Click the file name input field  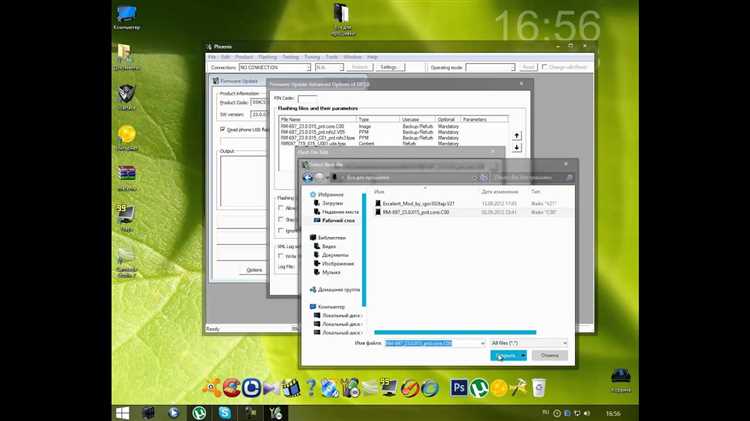(420, 342)
